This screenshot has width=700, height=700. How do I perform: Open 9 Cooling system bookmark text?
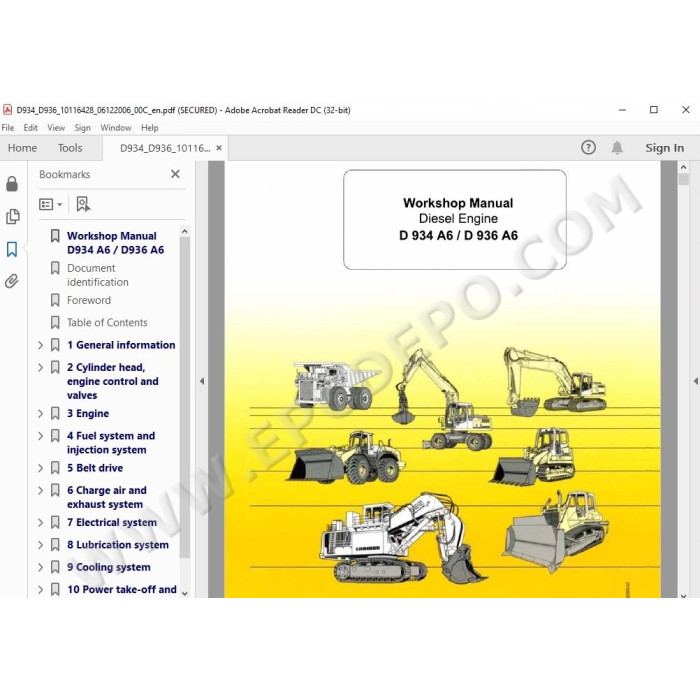tap(109, 567)
